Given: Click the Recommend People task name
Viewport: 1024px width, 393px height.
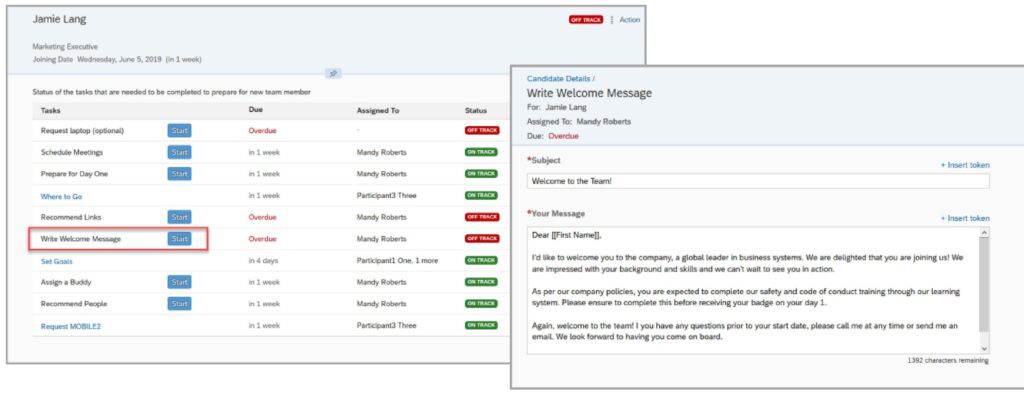Looking at the screenshot, I should click(x=74, y=304).
